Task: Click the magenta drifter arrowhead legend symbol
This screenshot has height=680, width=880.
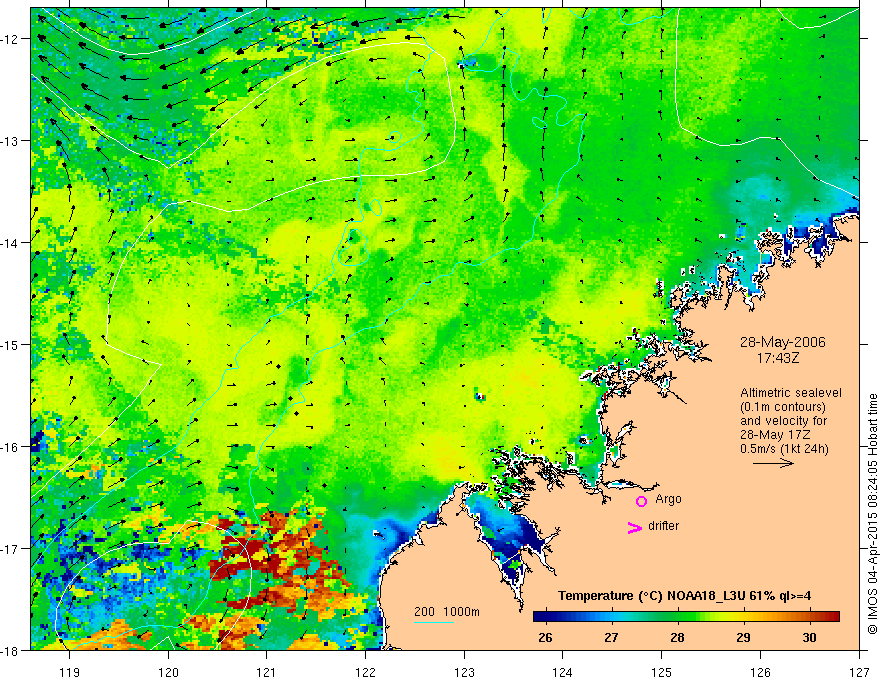Action: point(634,527)
